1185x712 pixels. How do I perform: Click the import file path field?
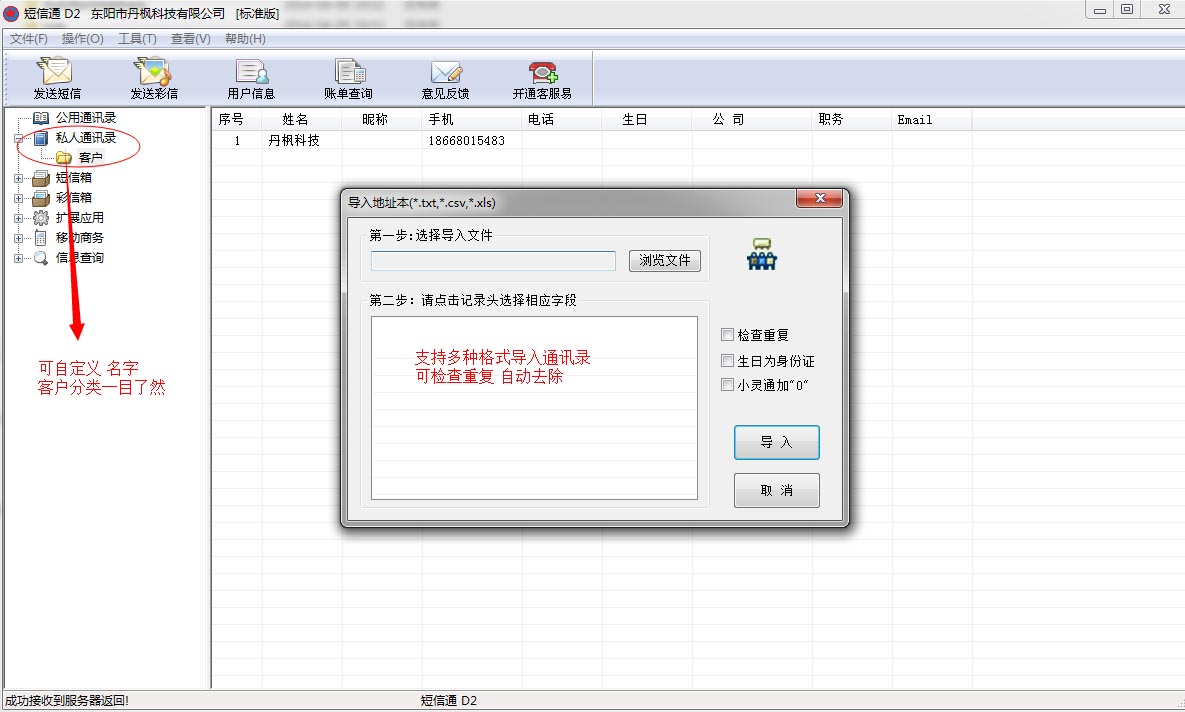(493, 261)
